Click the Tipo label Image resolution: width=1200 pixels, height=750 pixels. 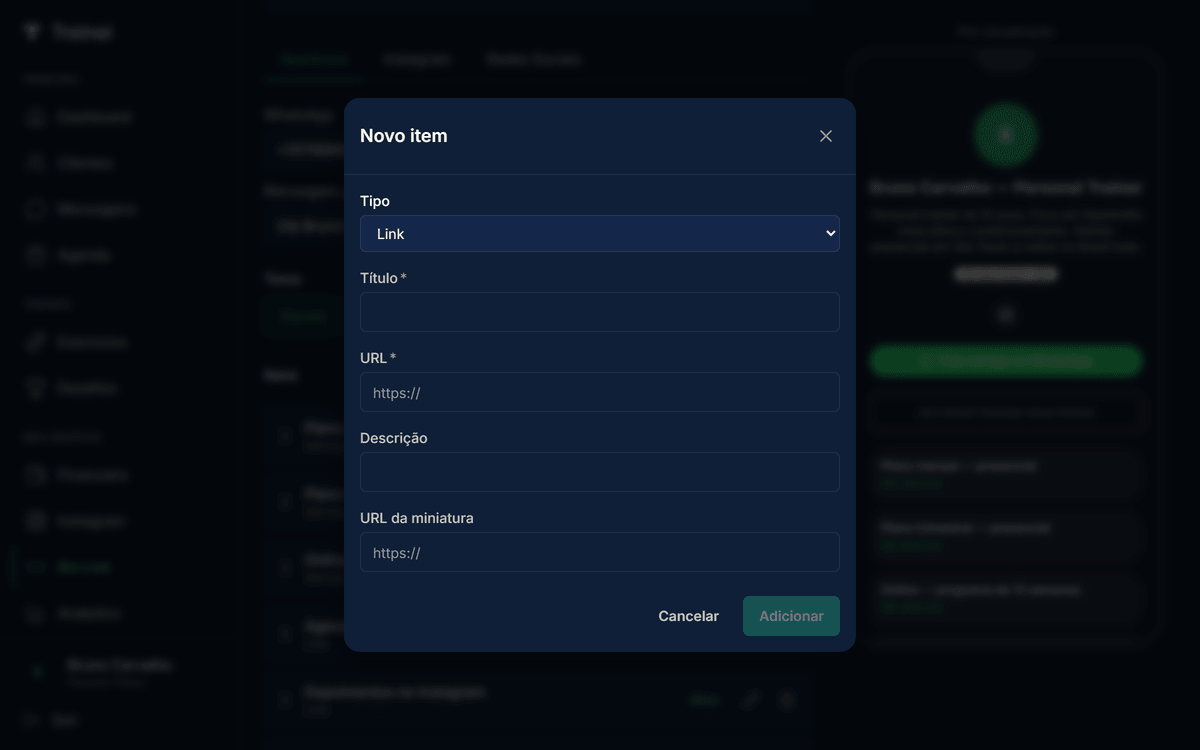pos(375,201)
